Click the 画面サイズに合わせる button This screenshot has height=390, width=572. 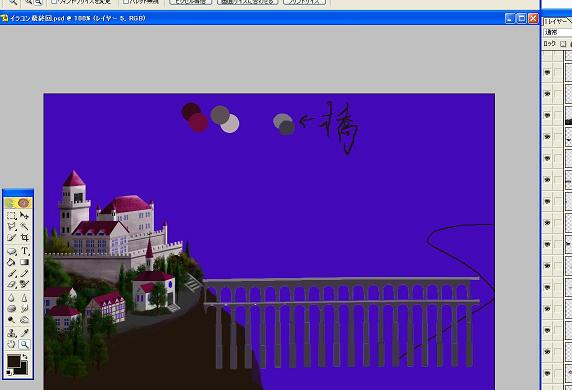248,2
